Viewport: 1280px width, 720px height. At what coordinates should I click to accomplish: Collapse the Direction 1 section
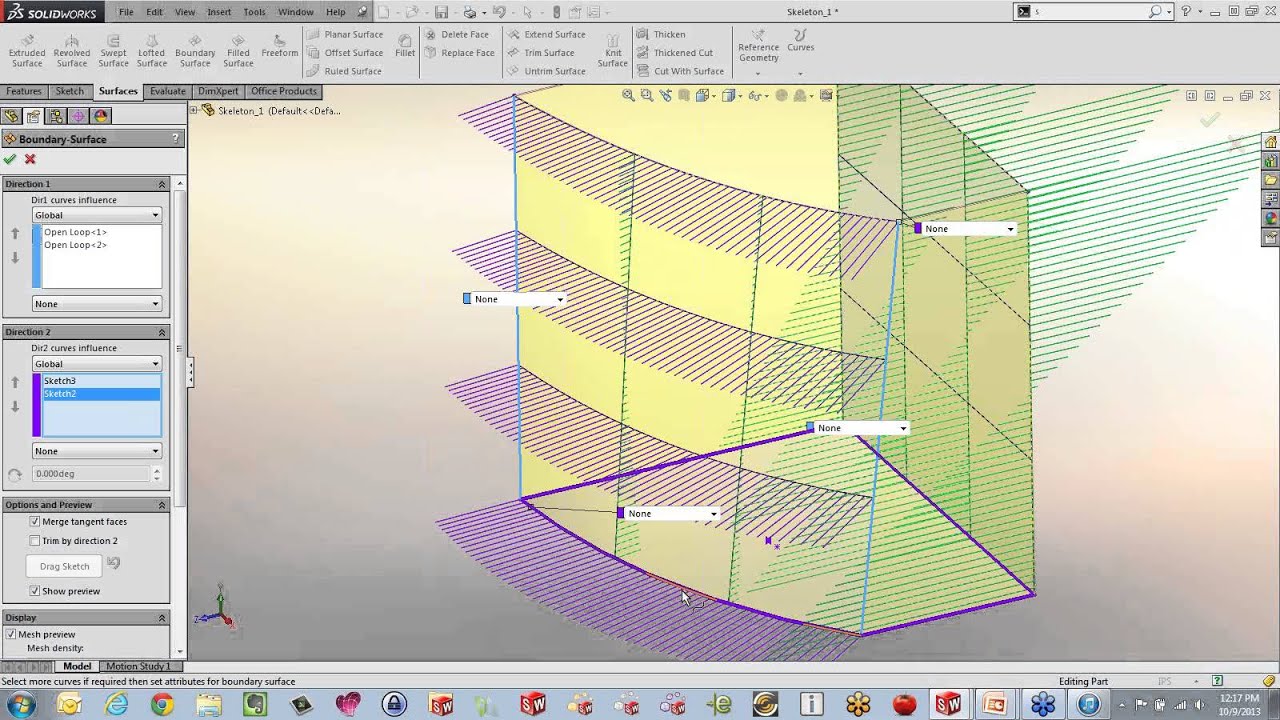[162, 184]
